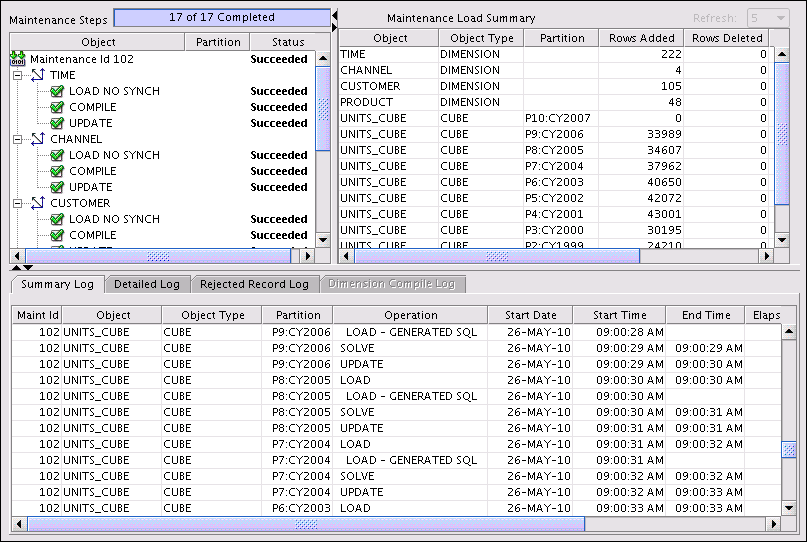Click the check icon for TIME UPDATE step
This screenshot has width=807, height=542.
[x=57, y=123]
